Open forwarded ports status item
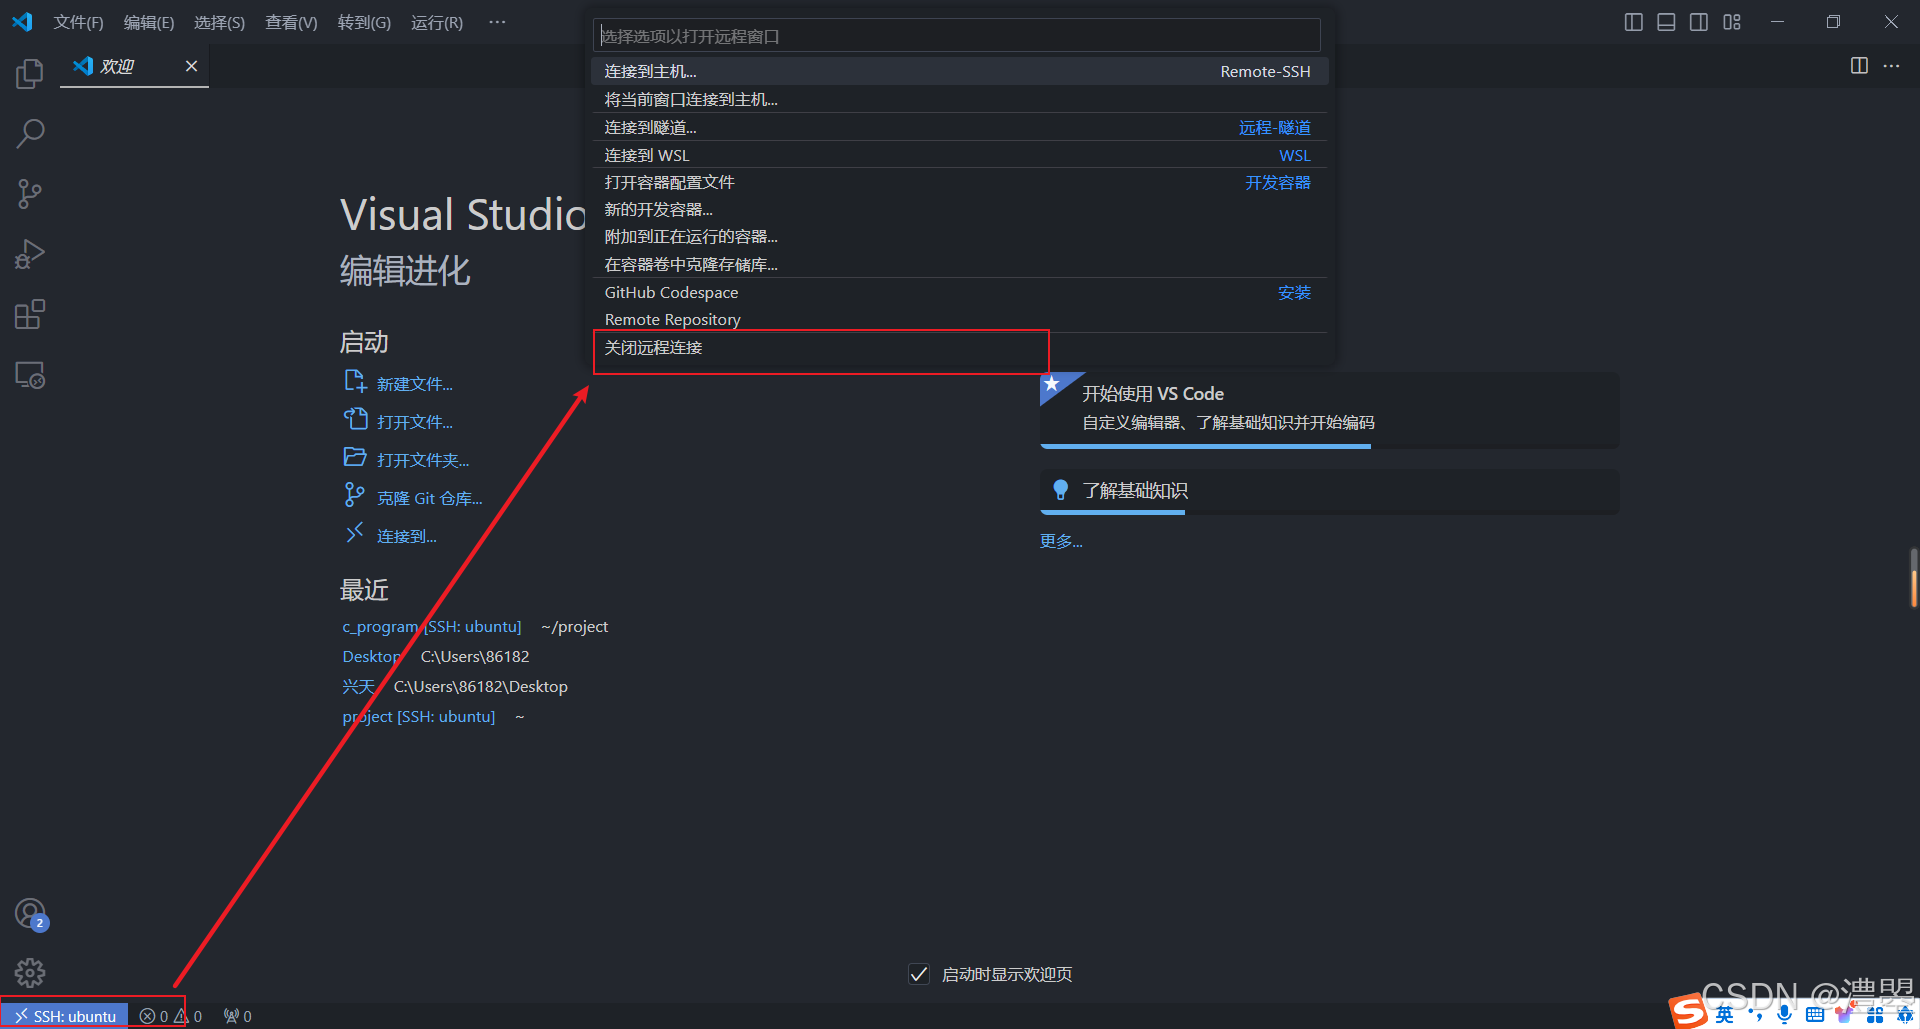Screen dimensions: 1920x1029 pos(238,1016)
